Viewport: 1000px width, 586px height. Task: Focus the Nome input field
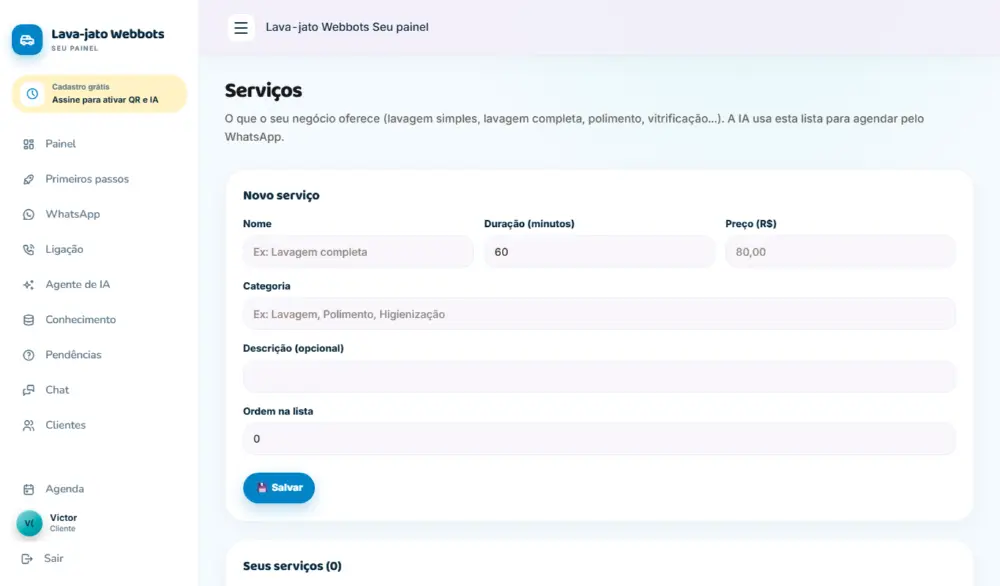point(358,252)
